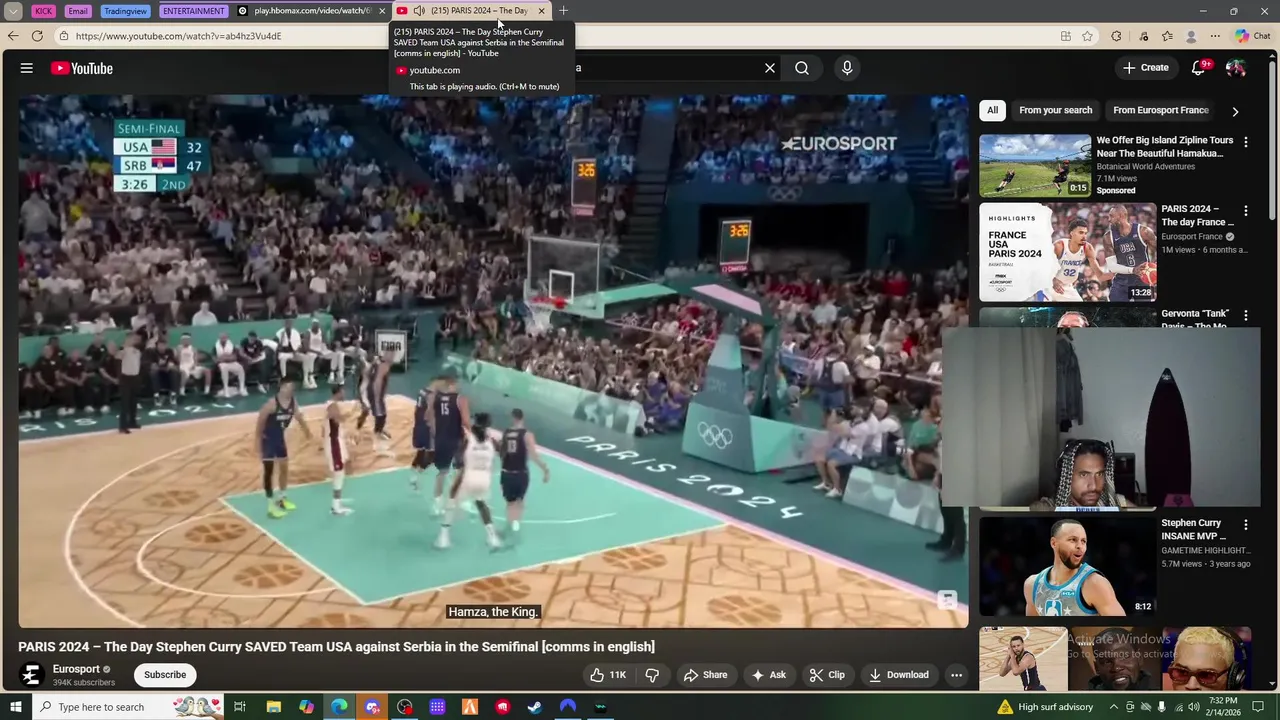This screenshot has height=720, width=1280.
Task: Clear the YouTube search box text
Action: 770,68
